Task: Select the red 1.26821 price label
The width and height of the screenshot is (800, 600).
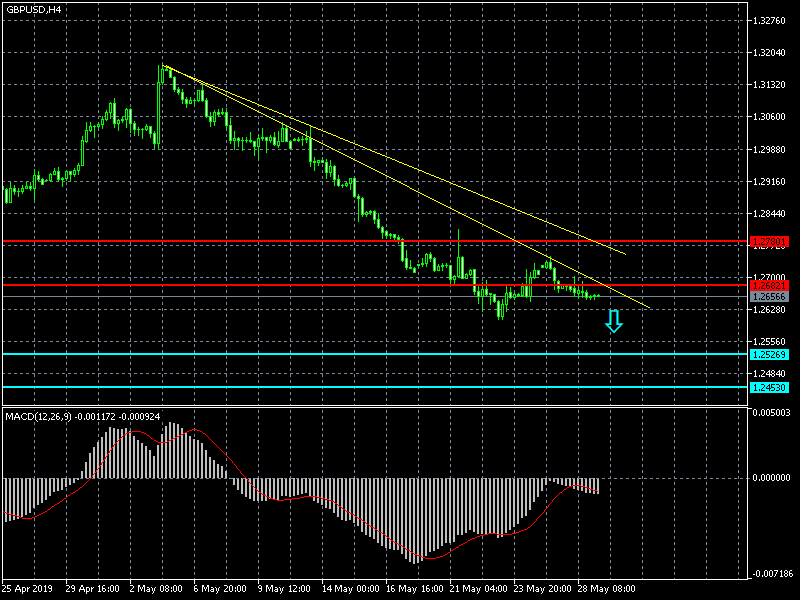Action: (x=769, y=285)
